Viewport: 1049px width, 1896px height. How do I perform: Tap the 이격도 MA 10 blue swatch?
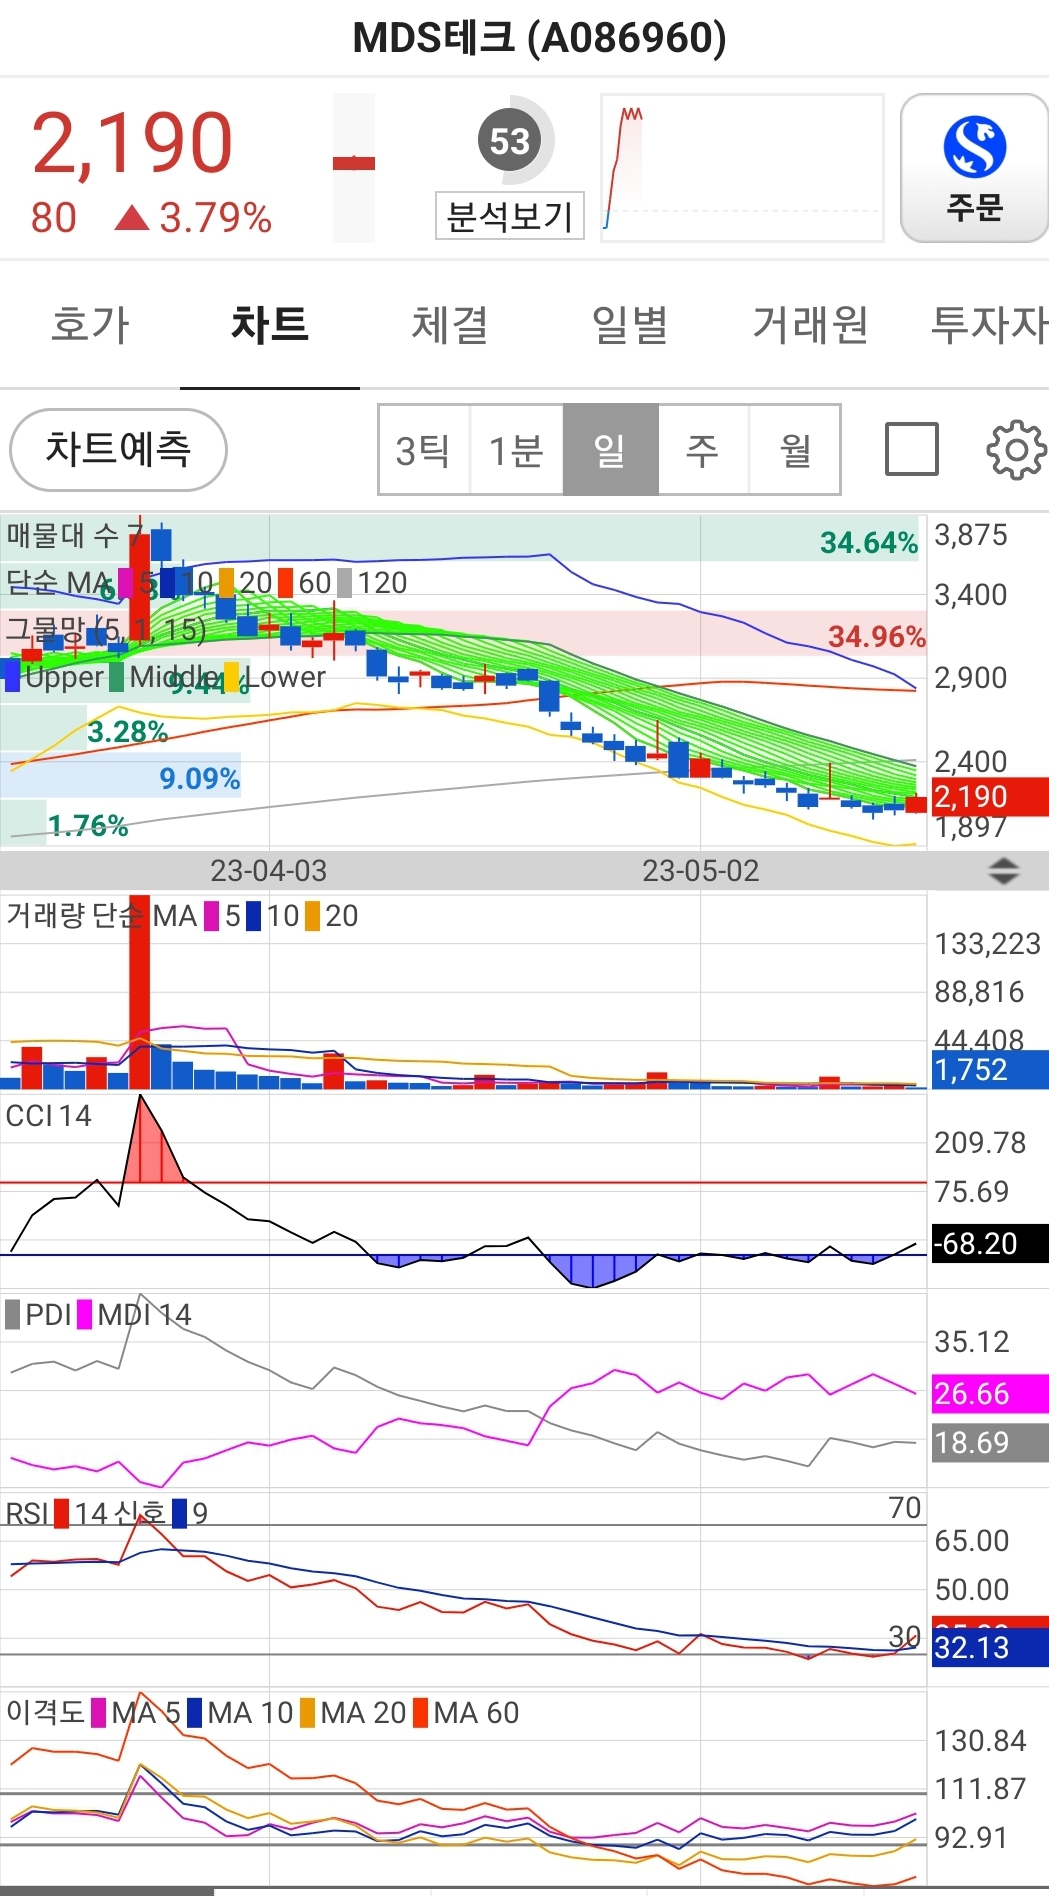195,1712
